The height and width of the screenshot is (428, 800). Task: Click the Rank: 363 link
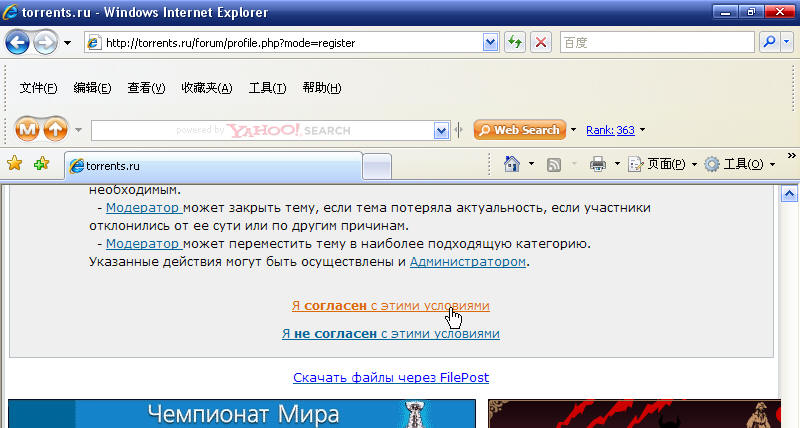coord(610,130)
